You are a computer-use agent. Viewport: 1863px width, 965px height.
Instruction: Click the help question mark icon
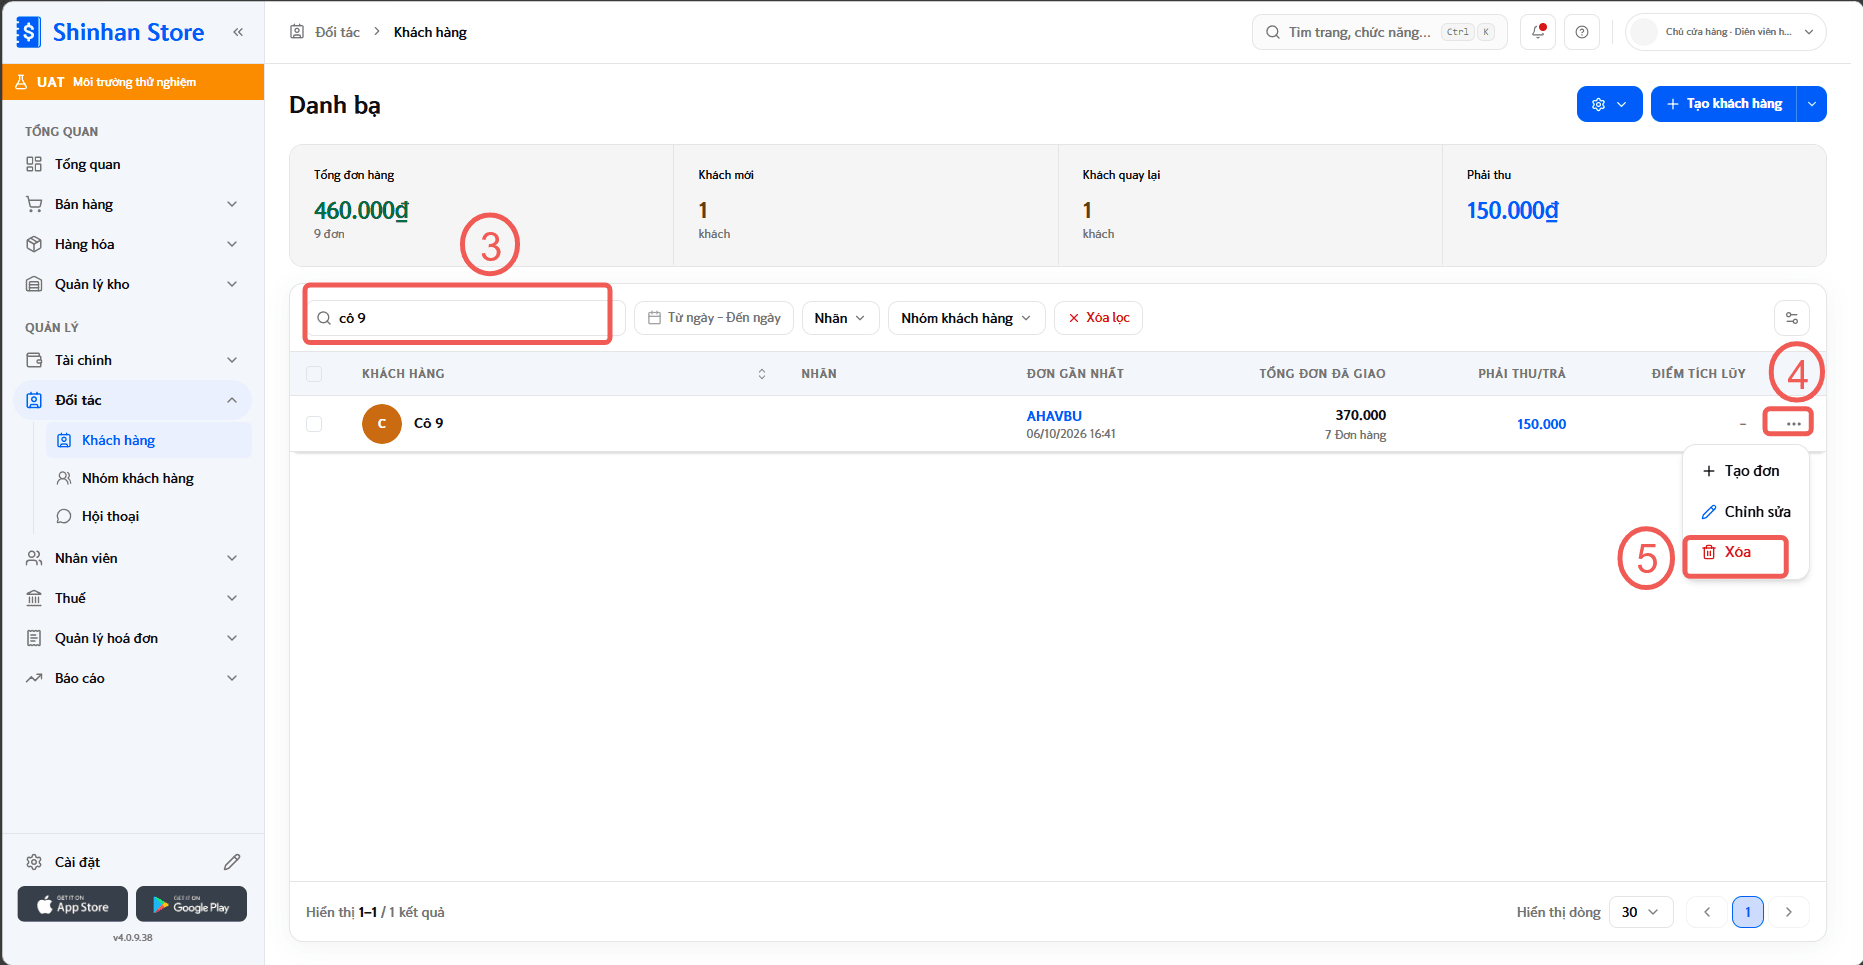coord(1582,32)
